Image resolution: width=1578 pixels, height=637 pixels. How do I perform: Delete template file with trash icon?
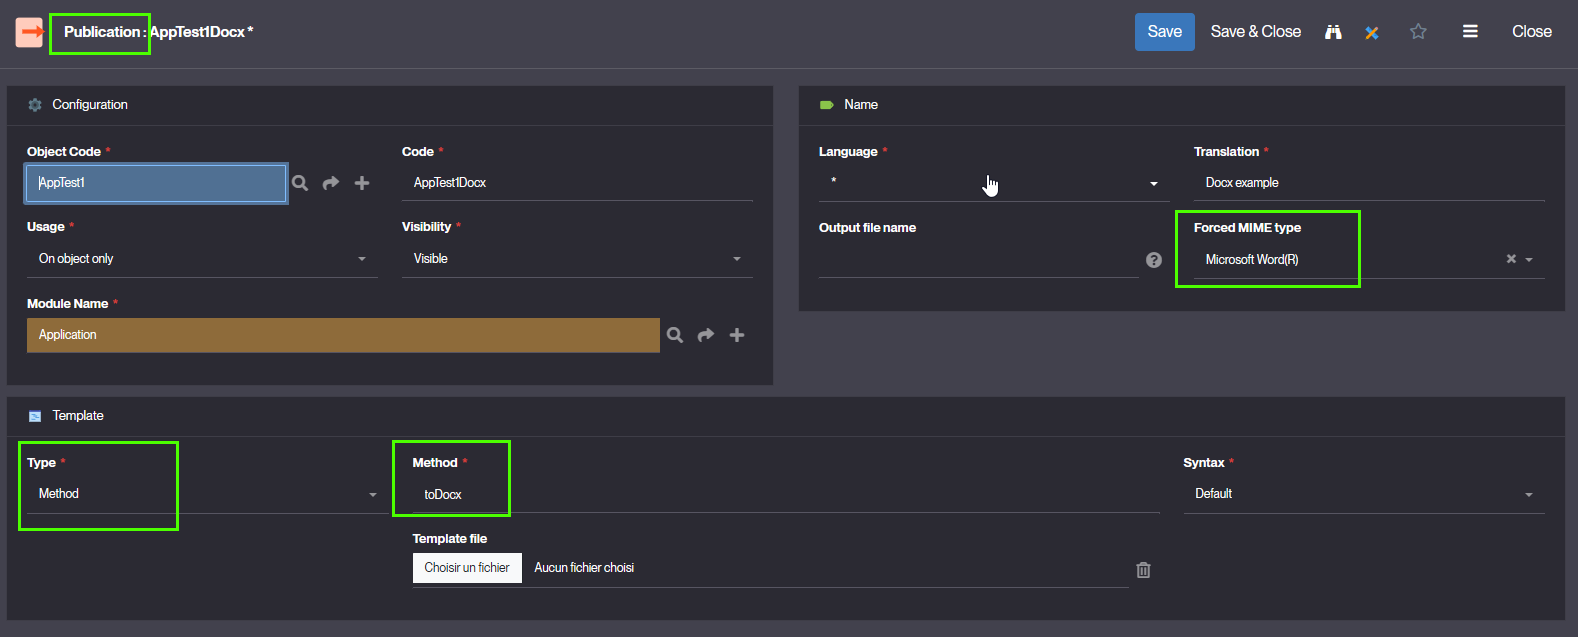1143,570
